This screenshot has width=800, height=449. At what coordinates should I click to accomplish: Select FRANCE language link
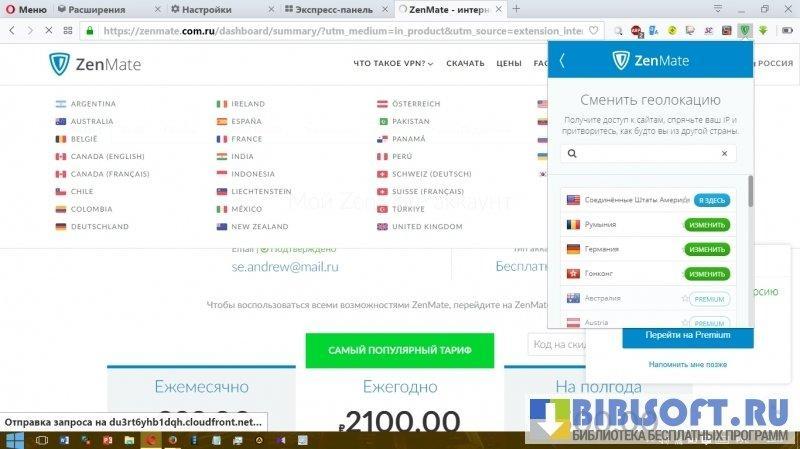[239, 139]
